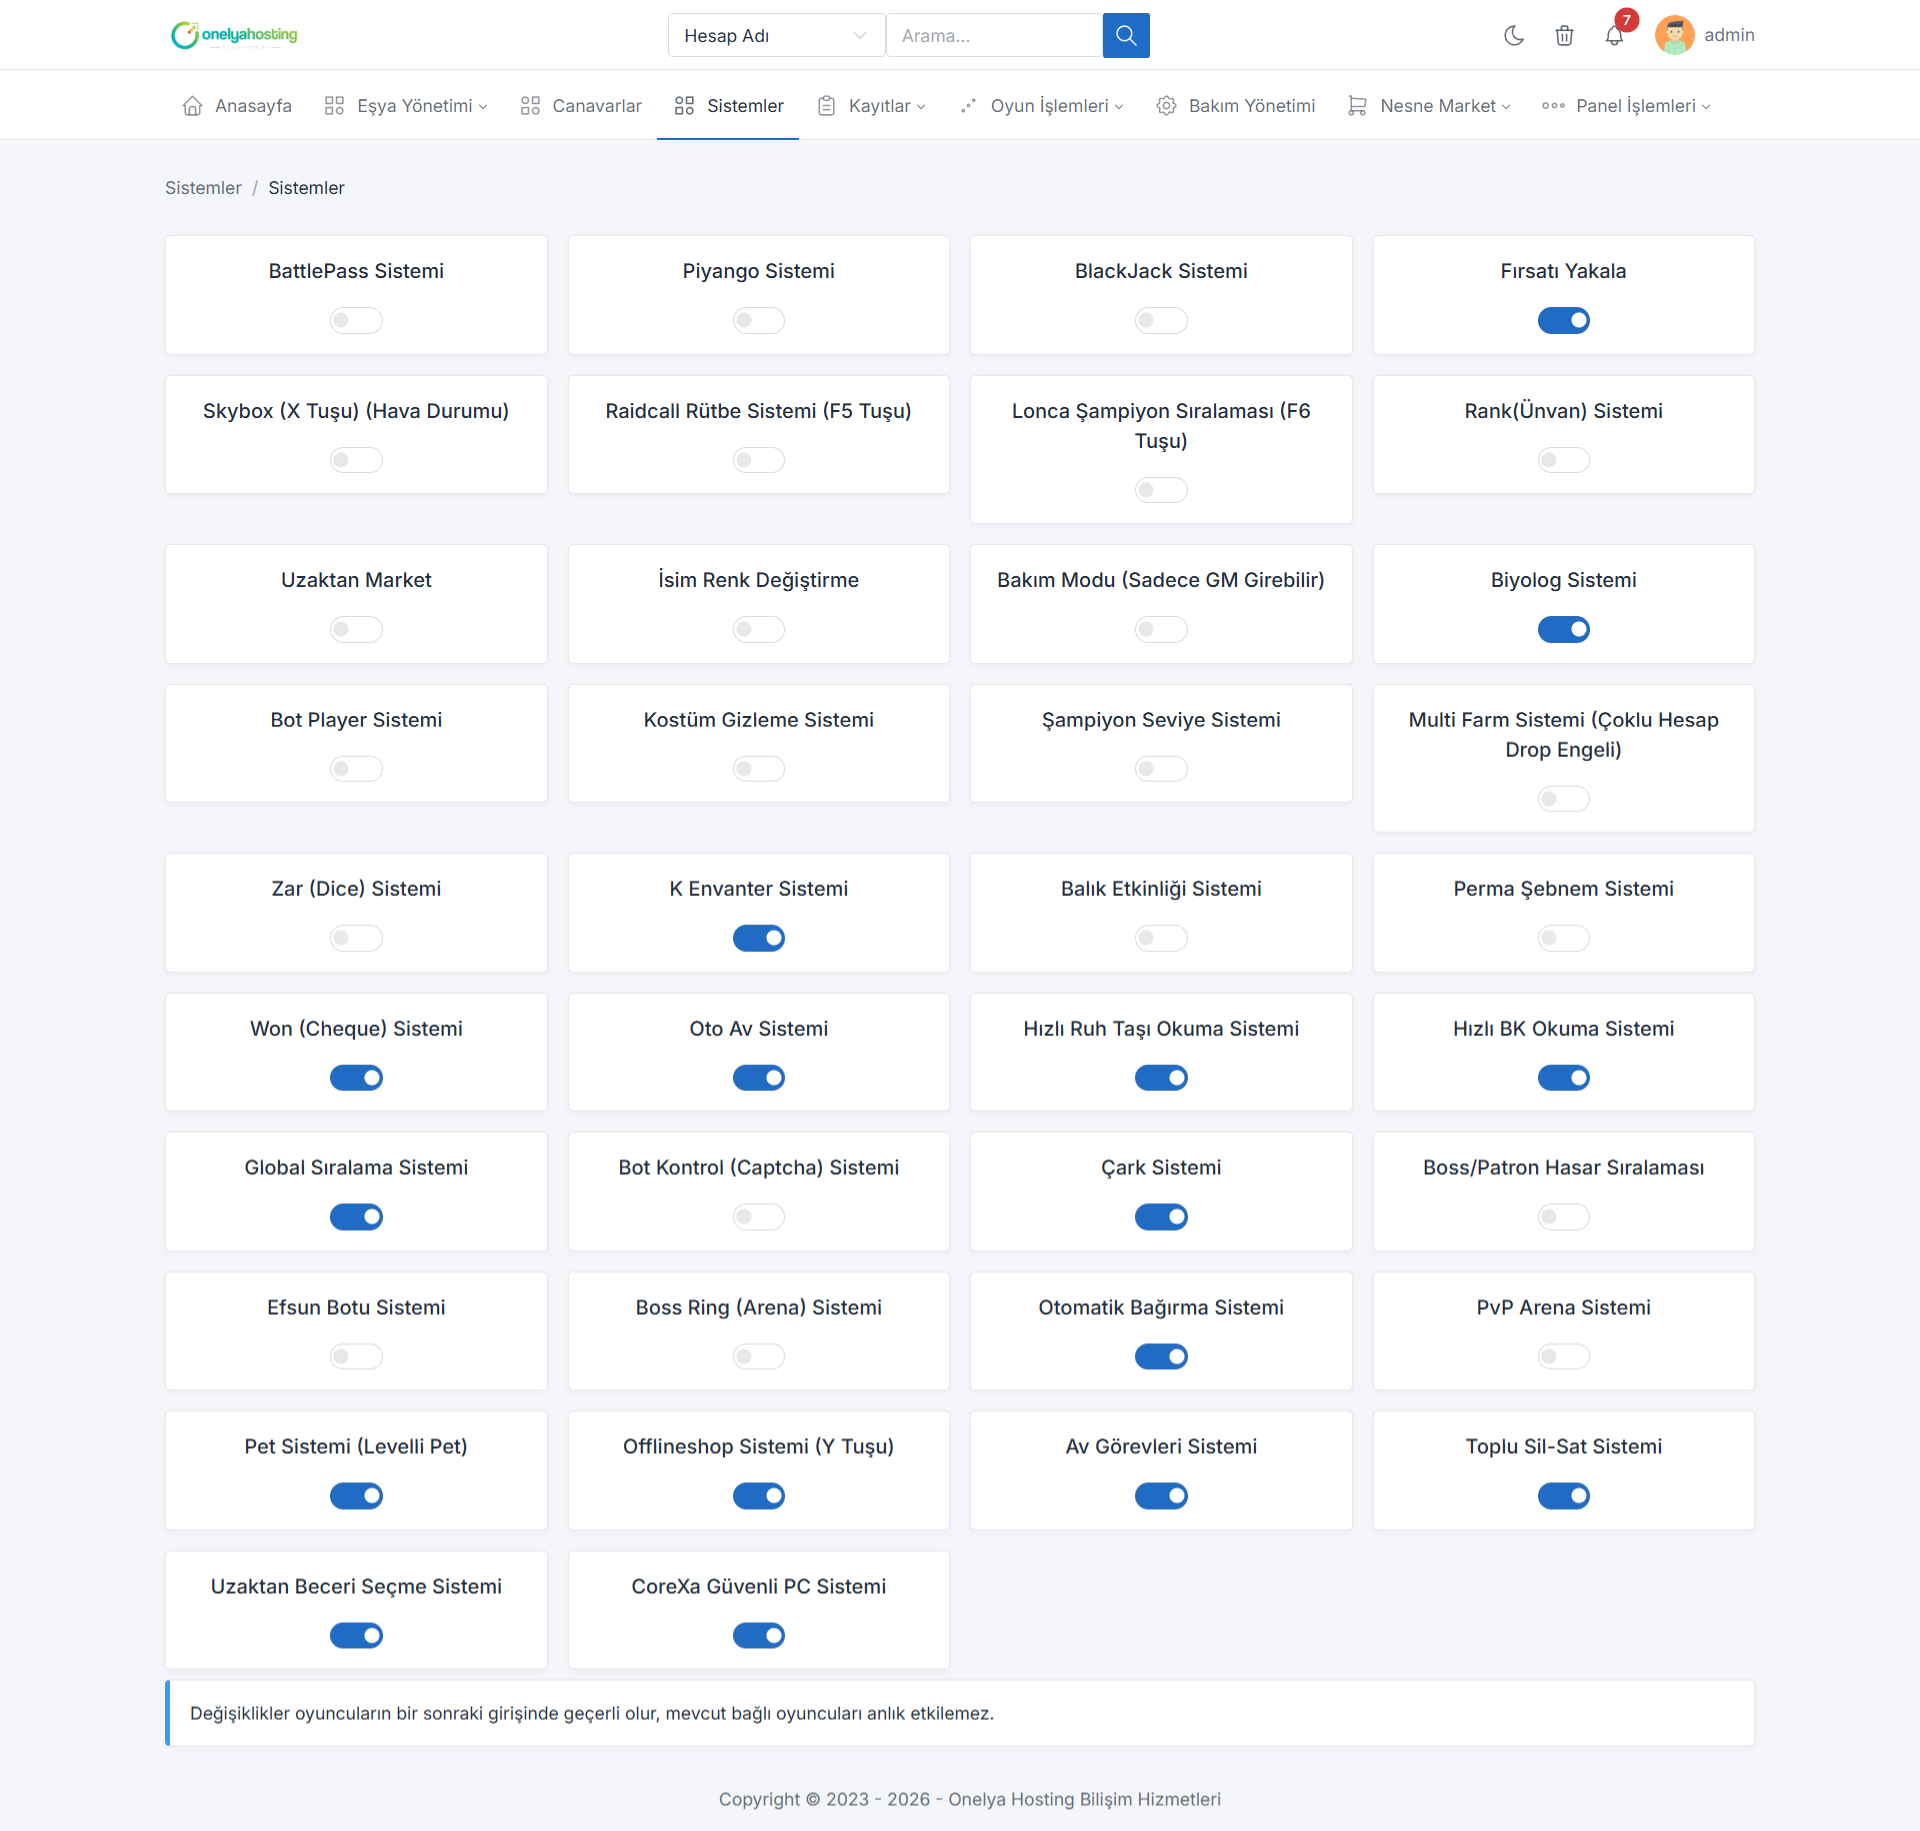Enable Zar (Dice) Sistemi switch
The width and height of the screenshot is (1920, 1831).
pos(356,938)
